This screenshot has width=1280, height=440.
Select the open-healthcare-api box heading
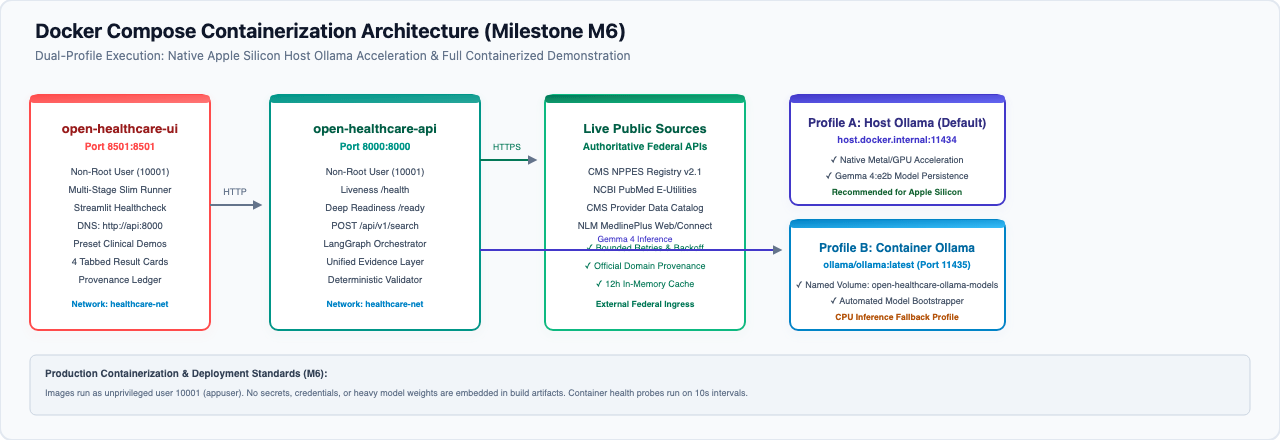(x=375, y=129)
